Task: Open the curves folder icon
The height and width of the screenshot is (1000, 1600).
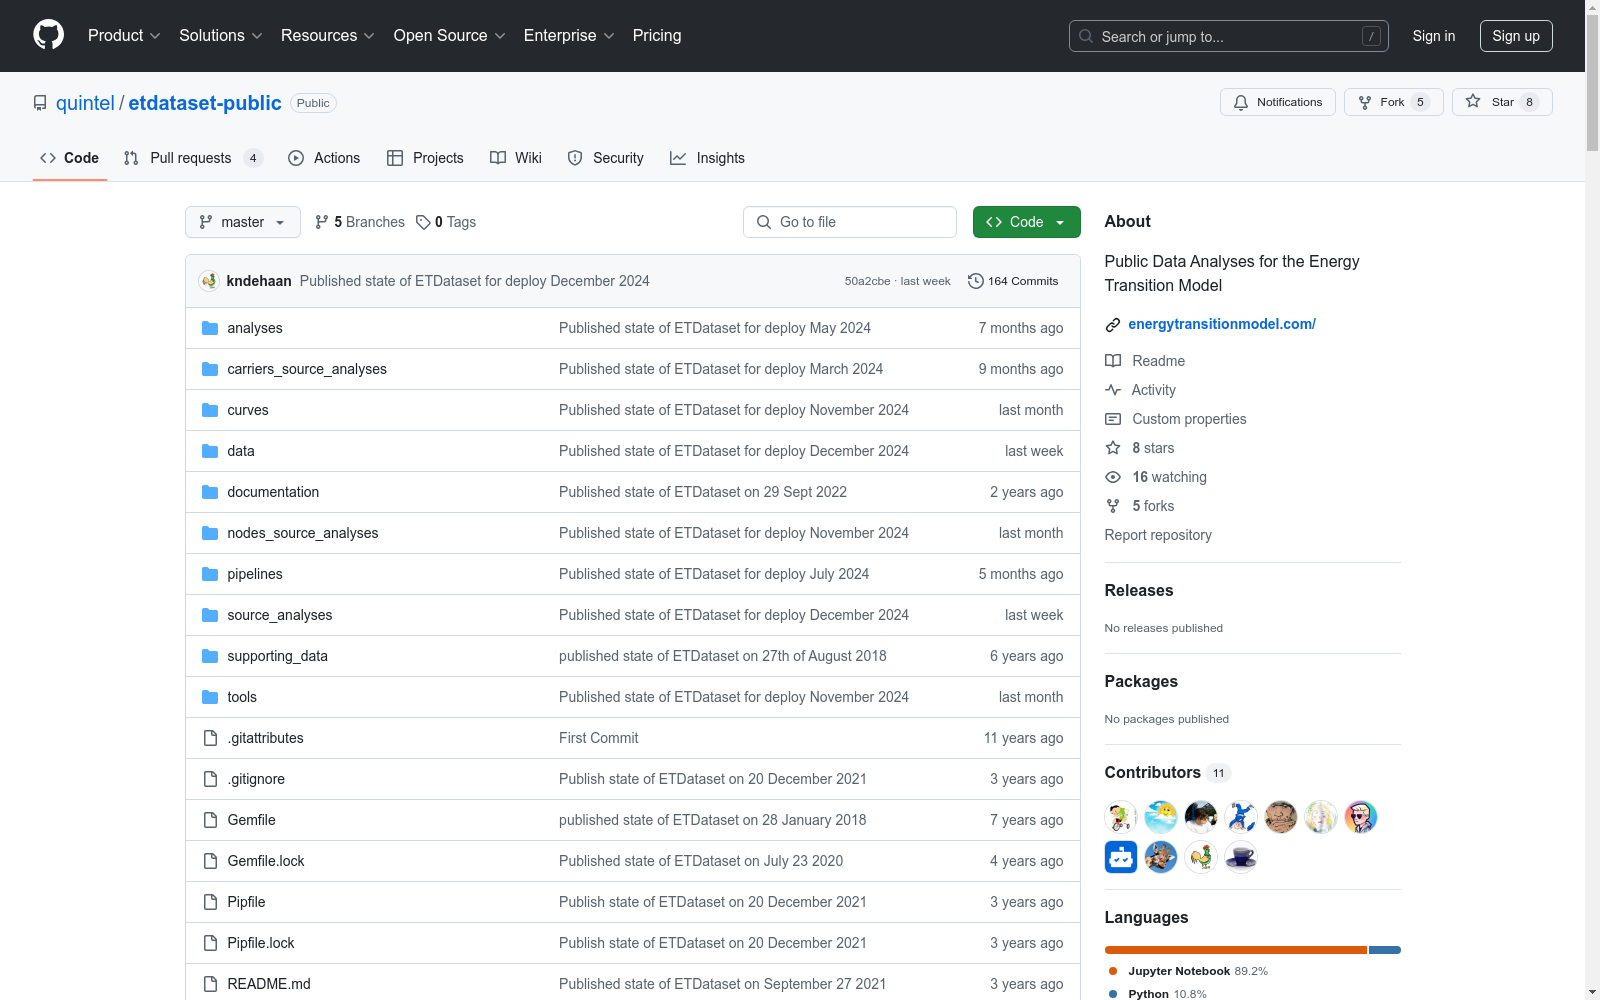Action: click(x=210, y=410)
